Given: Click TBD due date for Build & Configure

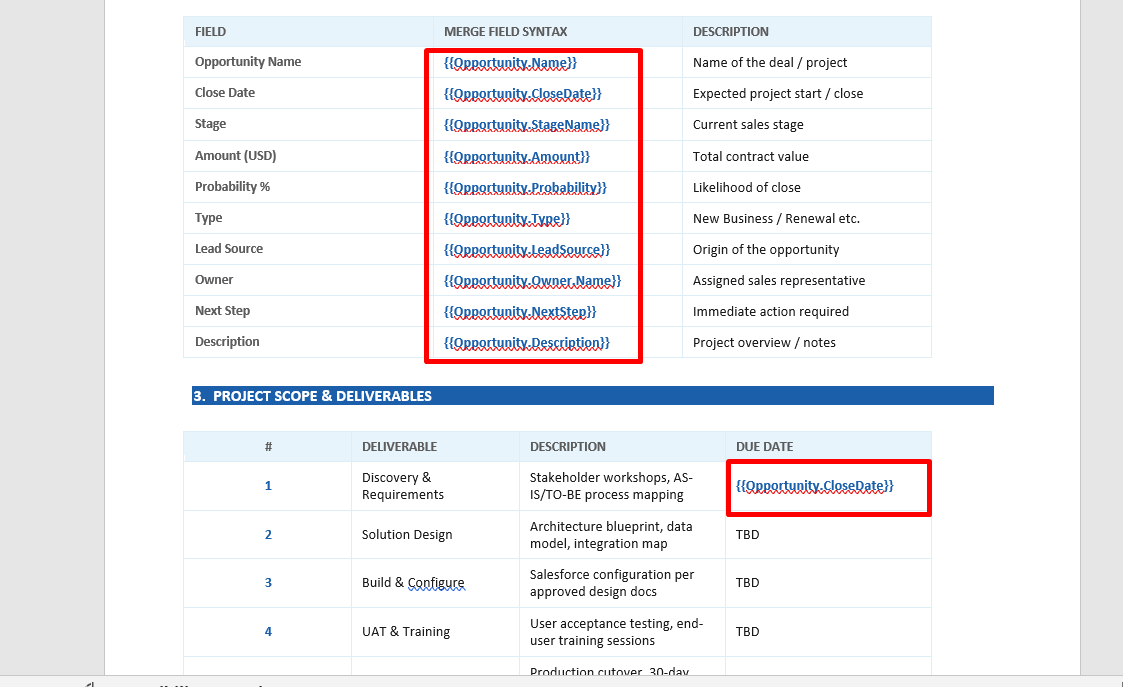Looking at the screenshot, I should (x=747, y=582).
